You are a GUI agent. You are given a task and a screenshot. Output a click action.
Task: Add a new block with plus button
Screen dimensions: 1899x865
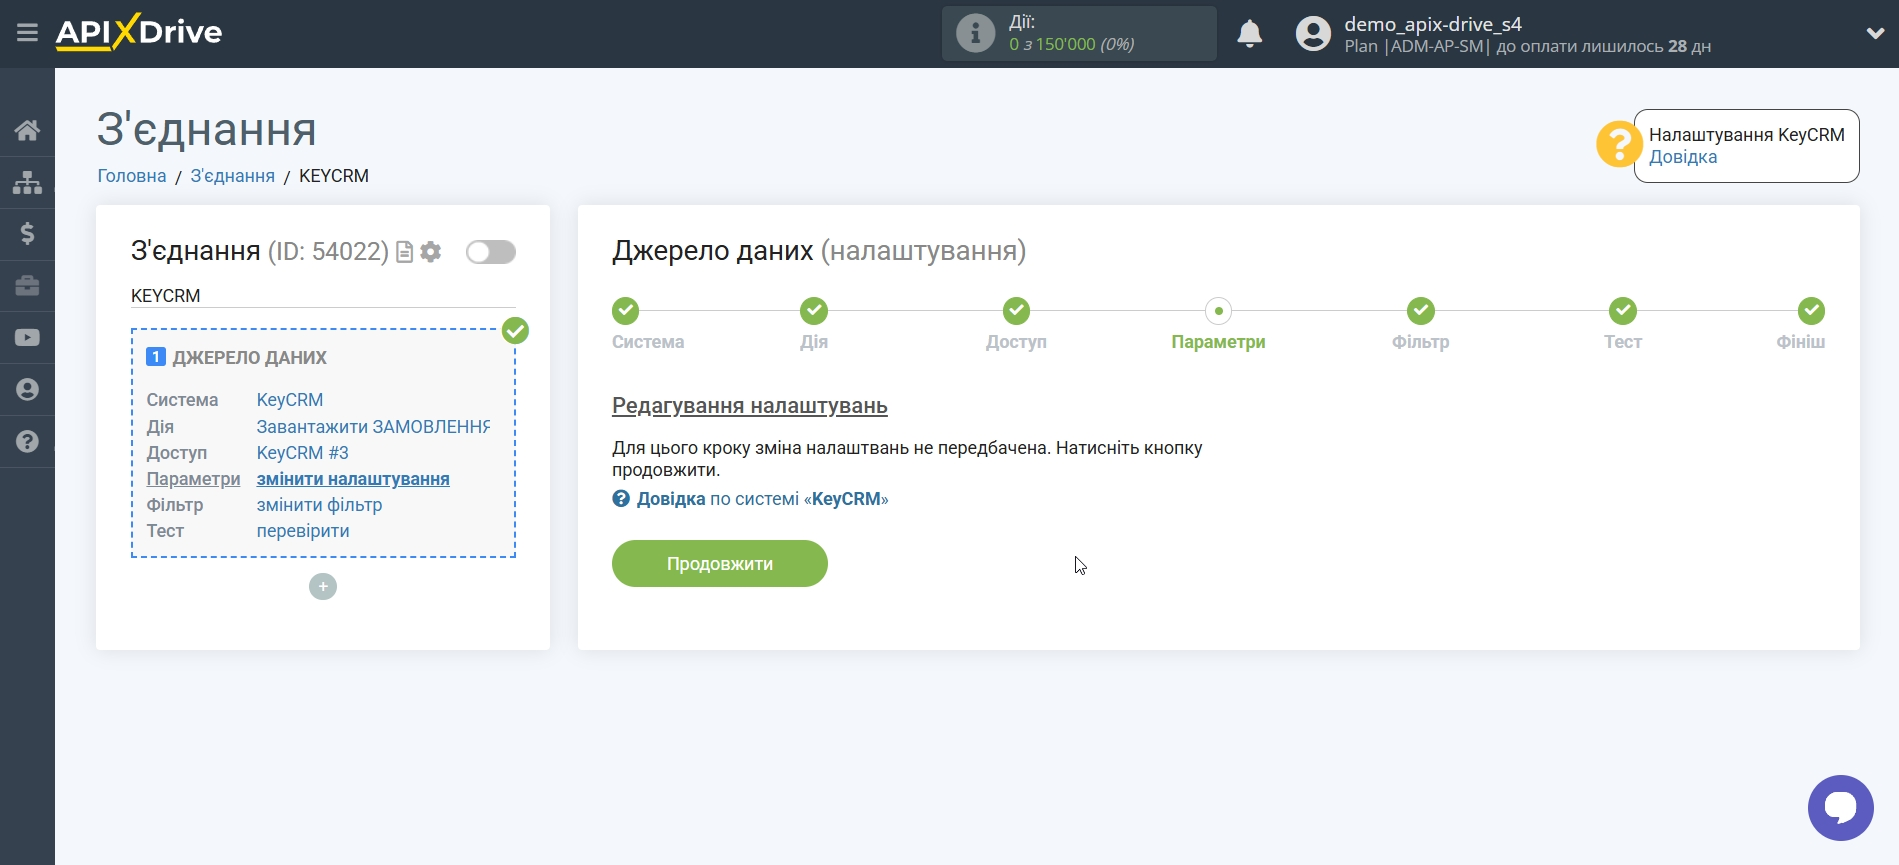coord(323,586)
